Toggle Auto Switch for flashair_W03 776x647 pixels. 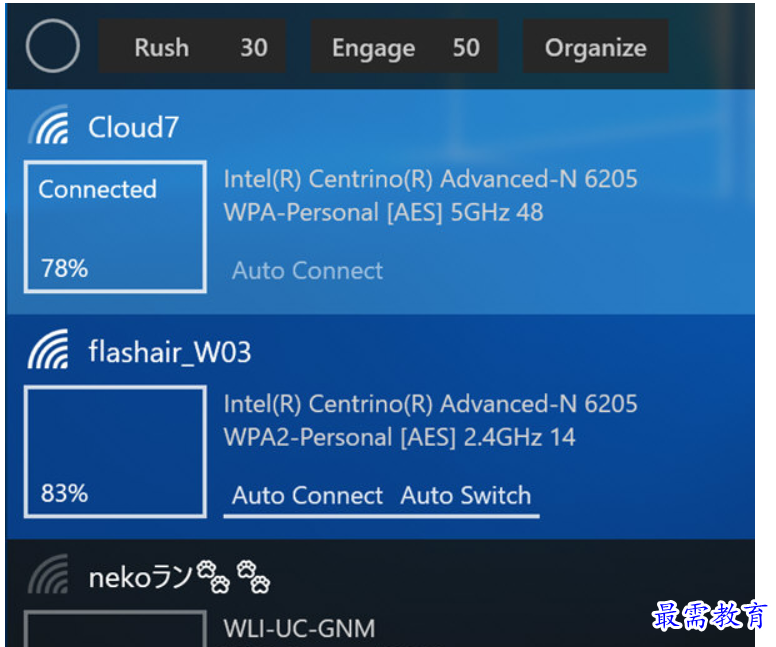tap(466, 495)
